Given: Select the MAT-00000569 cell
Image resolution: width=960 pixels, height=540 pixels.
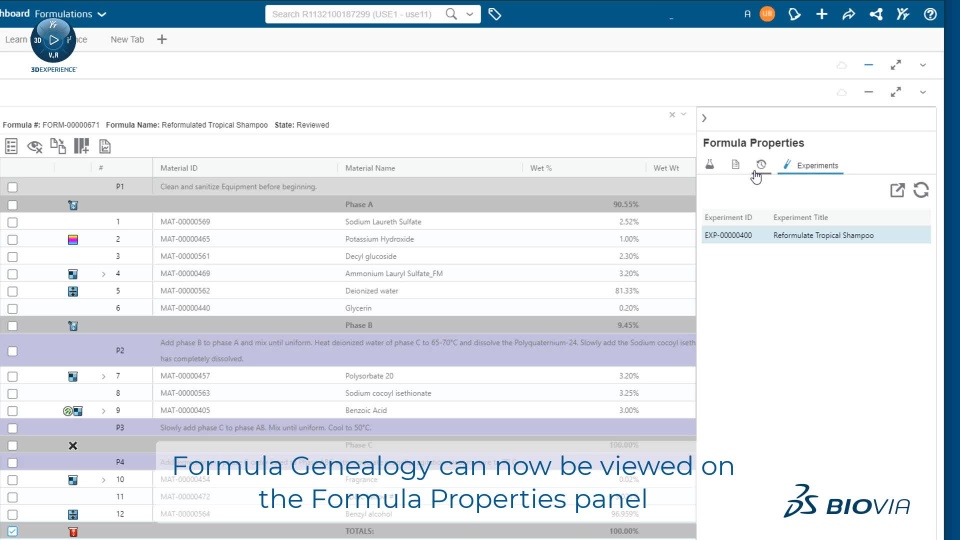Looking at the screenshot, I should point(185,222).
